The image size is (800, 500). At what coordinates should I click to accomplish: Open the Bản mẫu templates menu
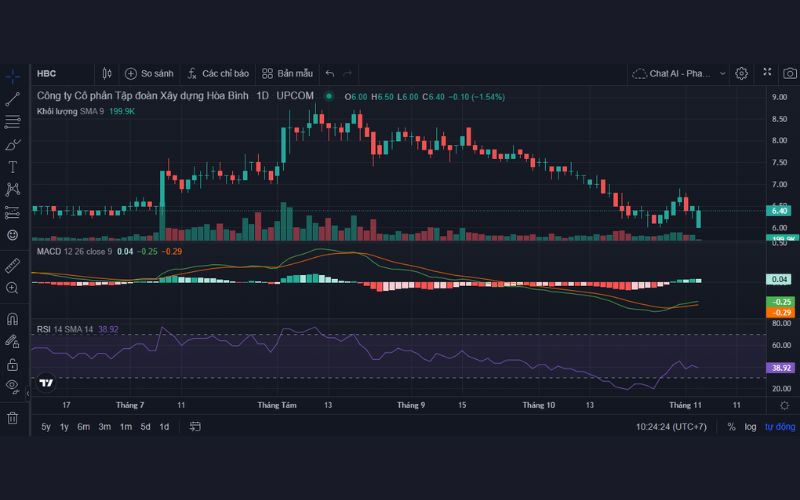[287, 73]
